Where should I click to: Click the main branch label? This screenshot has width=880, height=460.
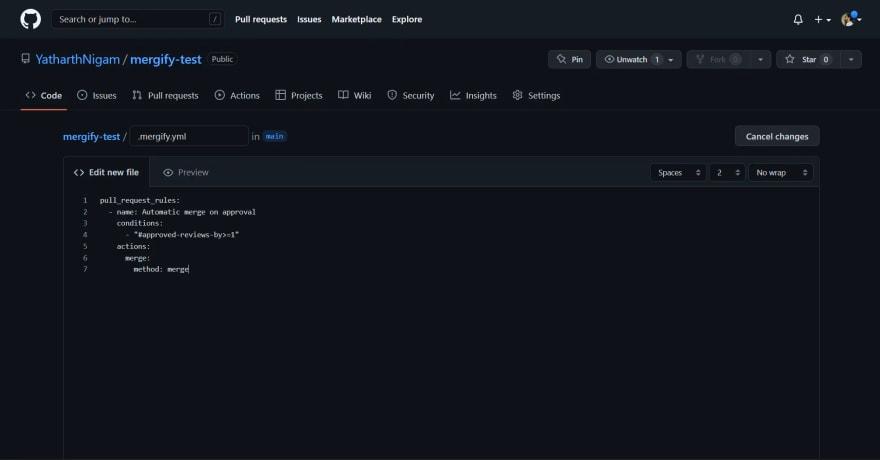click(x=274, y=136)
